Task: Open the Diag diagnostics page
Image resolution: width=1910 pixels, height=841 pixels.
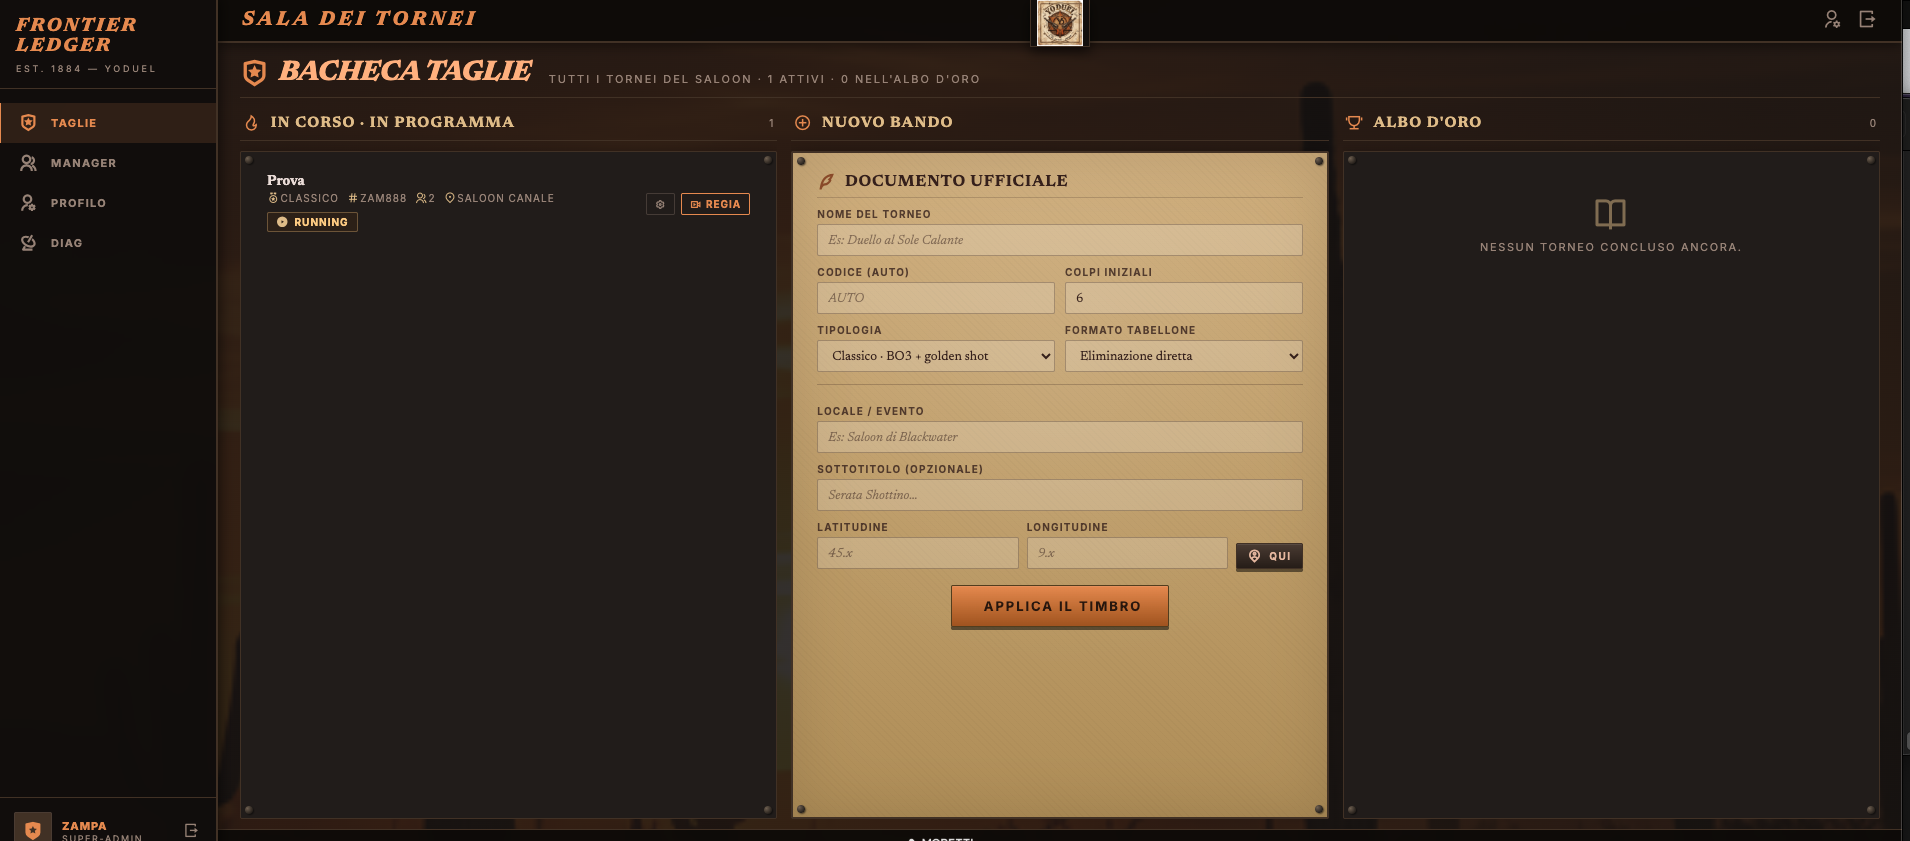Action: point(108,243)
